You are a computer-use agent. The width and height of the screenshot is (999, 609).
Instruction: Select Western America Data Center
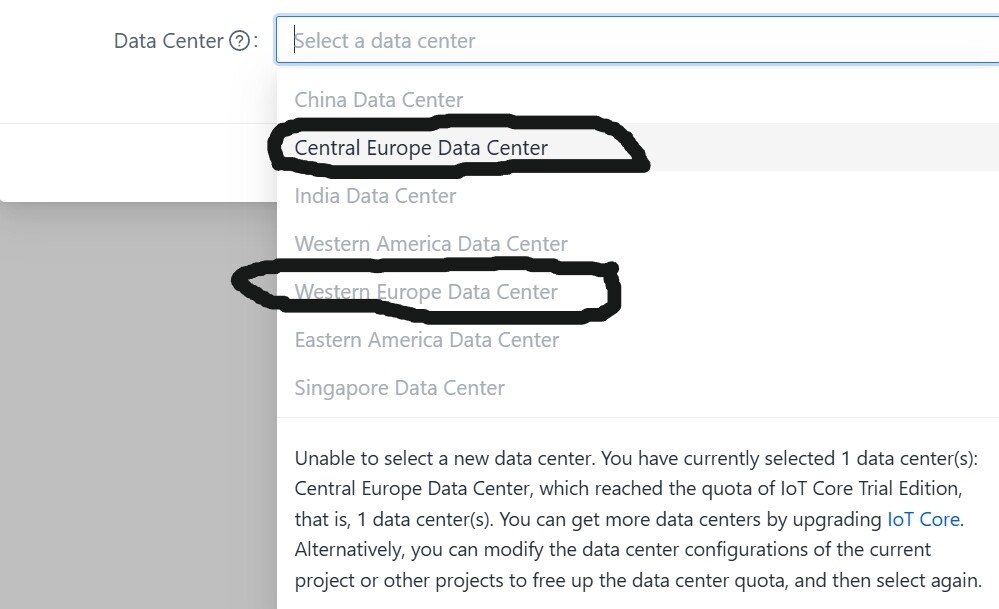click(x=431, y=244)
